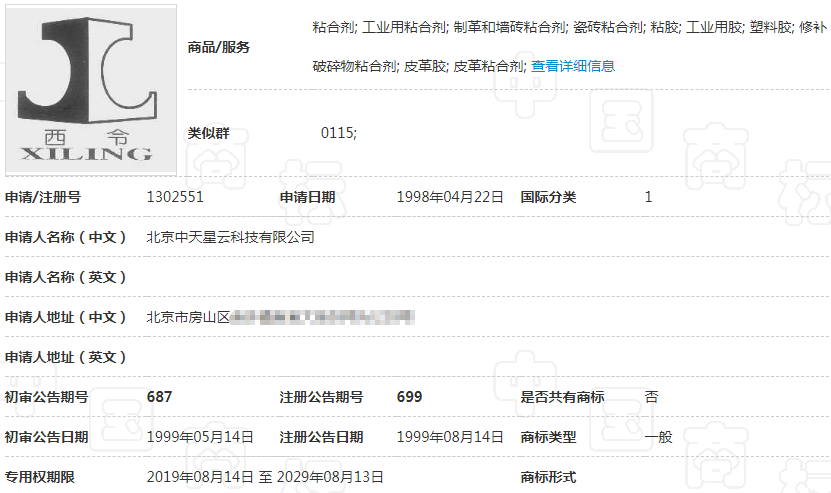Click the trademark type value 一般
Image resolution: width=831 pixels, height=493 pixels.
(658, 437)
